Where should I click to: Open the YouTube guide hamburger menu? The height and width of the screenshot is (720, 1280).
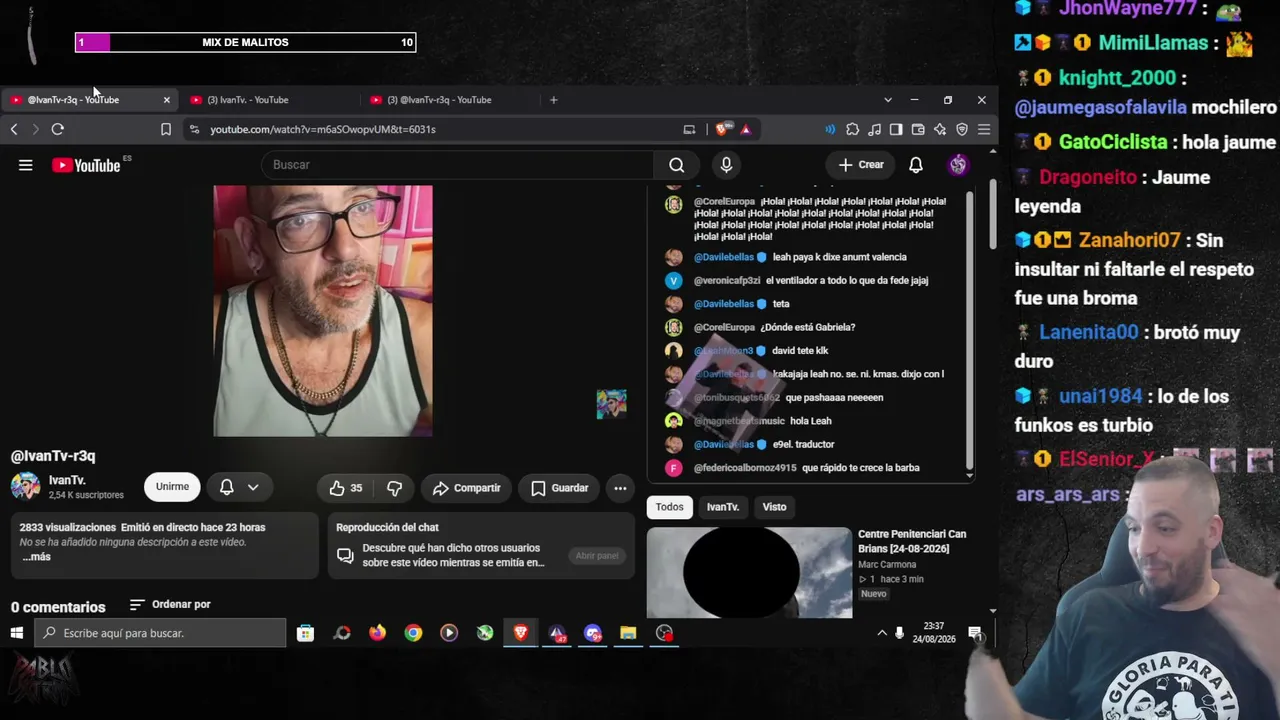[x=26, y=165]
